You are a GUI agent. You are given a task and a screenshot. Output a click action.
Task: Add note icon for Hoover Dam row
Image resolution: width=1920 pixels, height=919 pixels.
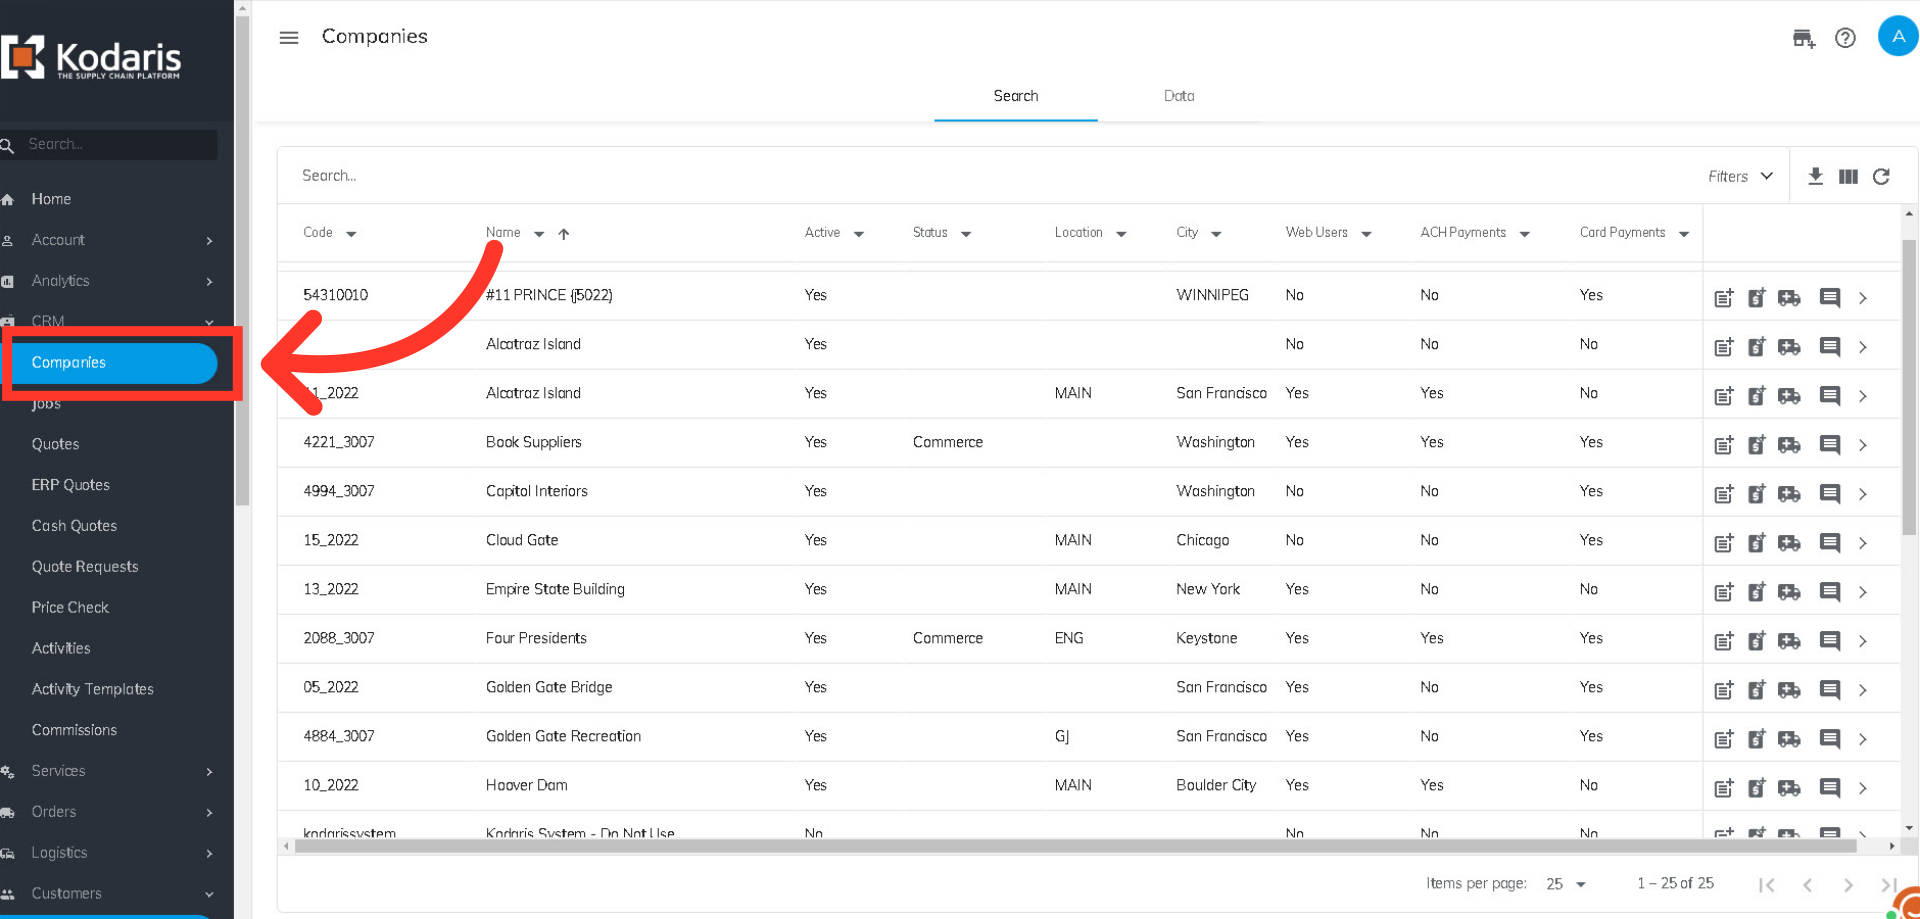coord(1723,787)
